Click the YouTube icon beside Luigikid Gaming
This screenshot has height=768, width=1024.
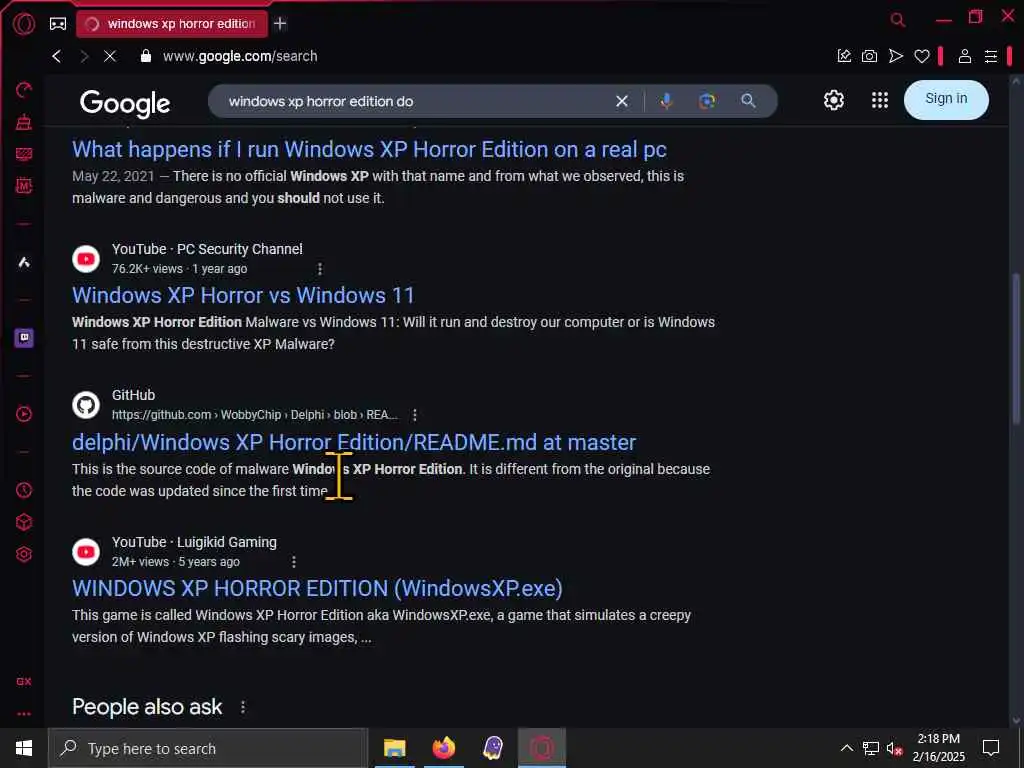tap(86, 552)
